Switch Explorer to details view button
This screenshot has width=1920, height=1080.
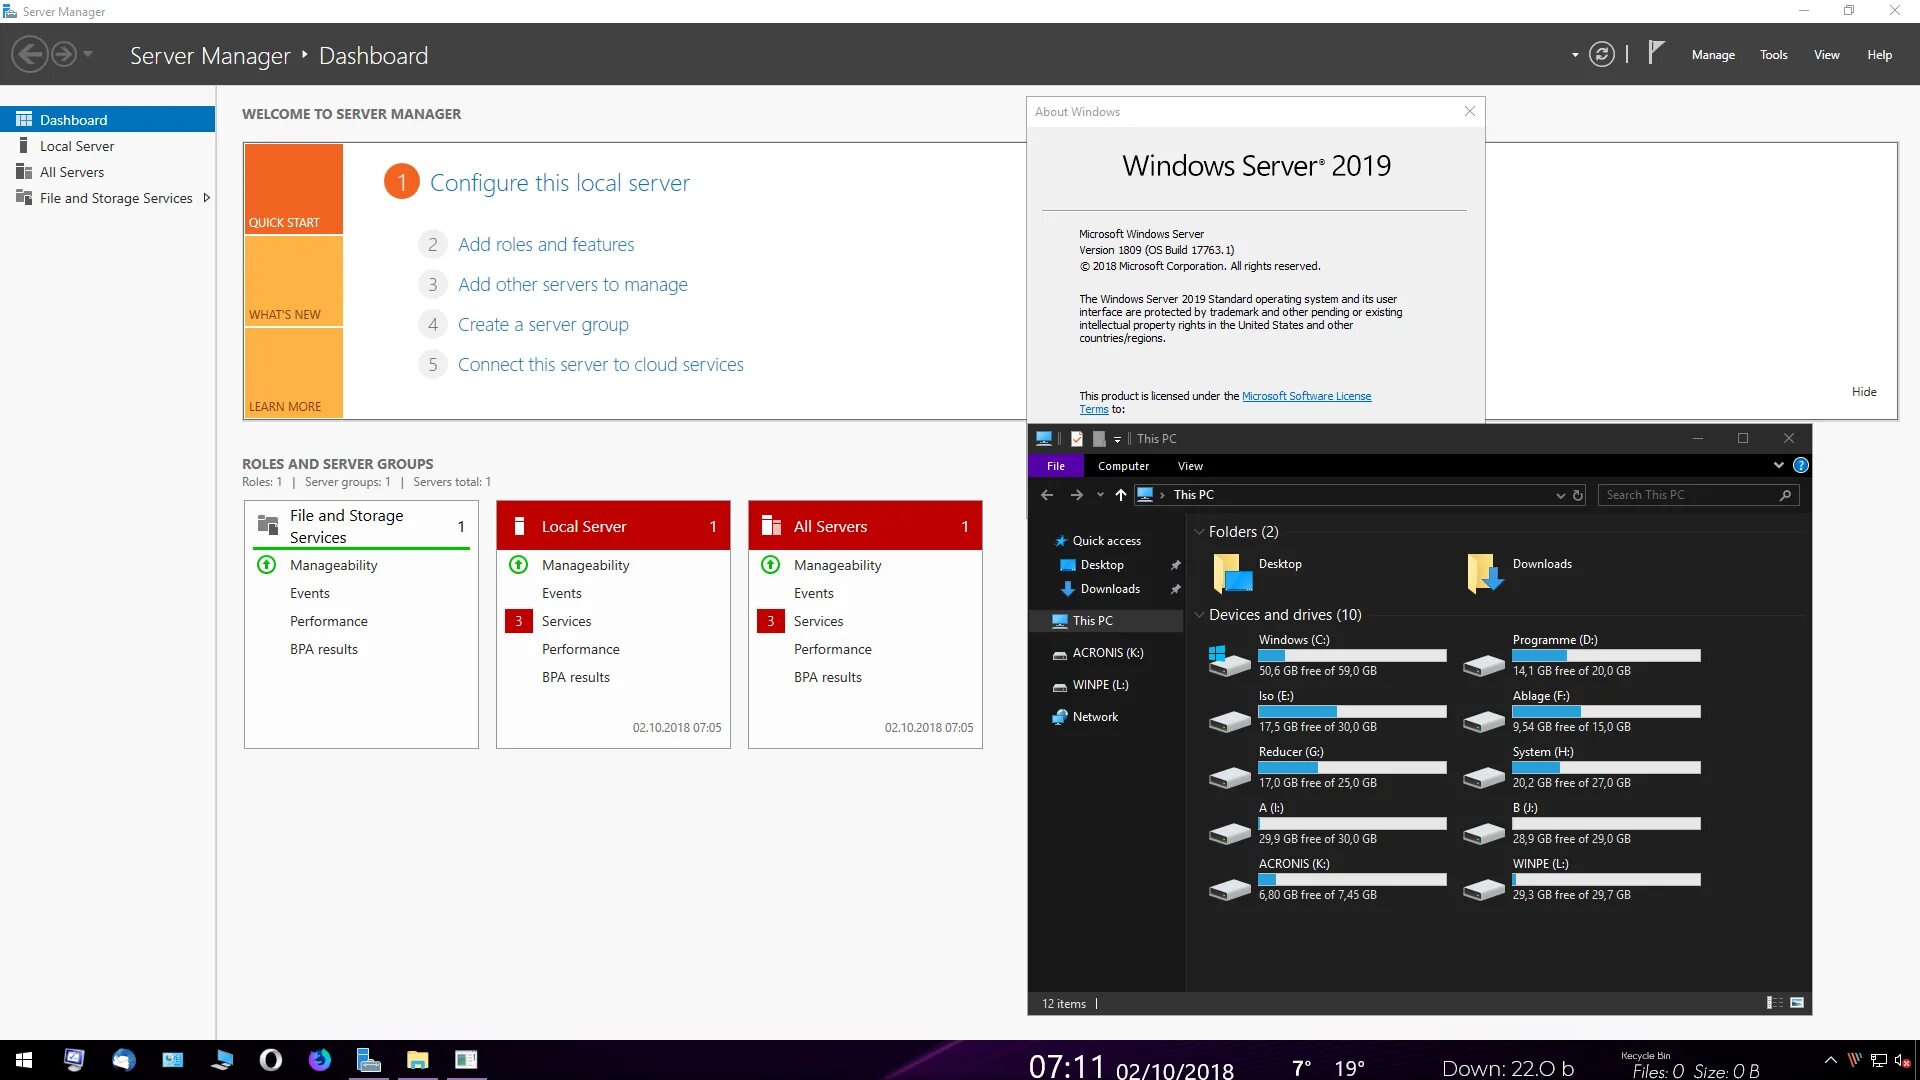coord(1775,1003)
